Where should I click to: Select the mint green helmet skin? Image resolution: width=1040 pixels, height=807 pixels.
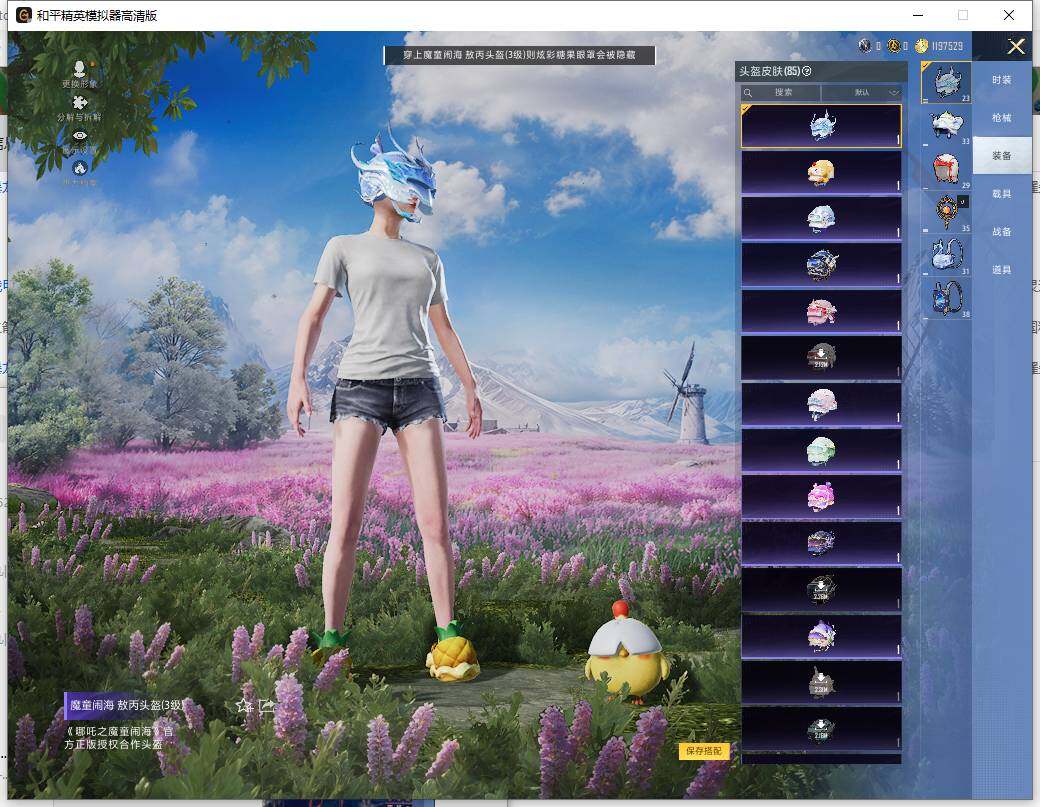[x=821, y=450]
